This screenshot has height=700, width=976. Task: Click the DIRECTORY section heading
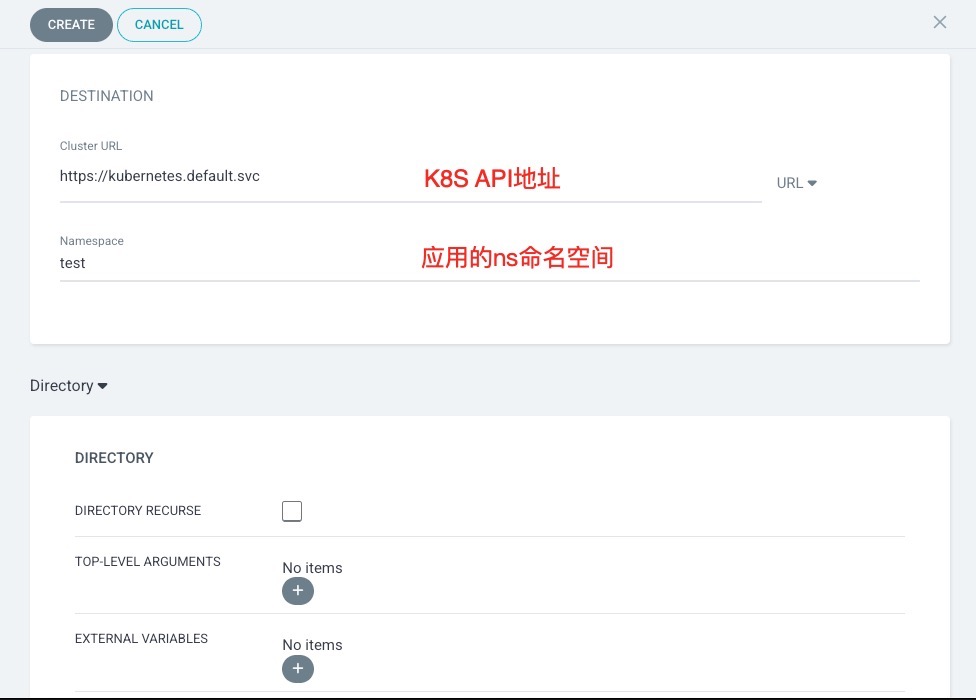tap(114, 458)
